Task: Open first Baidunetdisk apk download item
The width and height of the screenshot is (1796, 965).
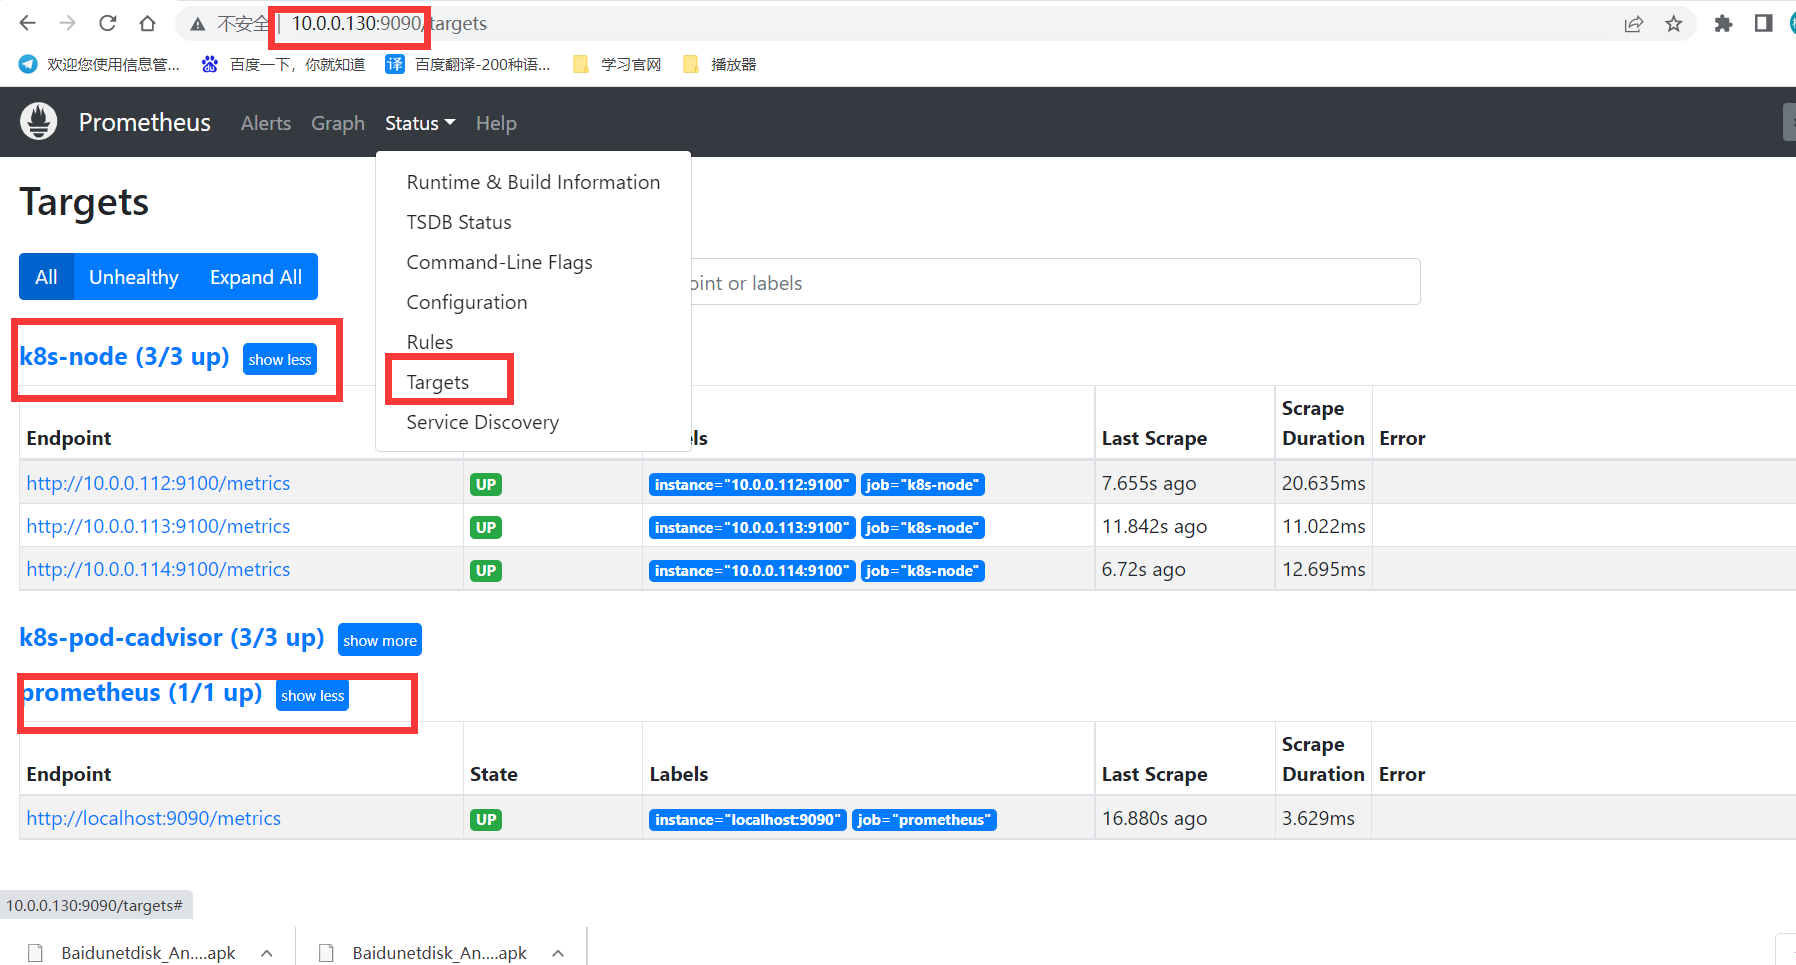Action: click(x=133, y=952)
